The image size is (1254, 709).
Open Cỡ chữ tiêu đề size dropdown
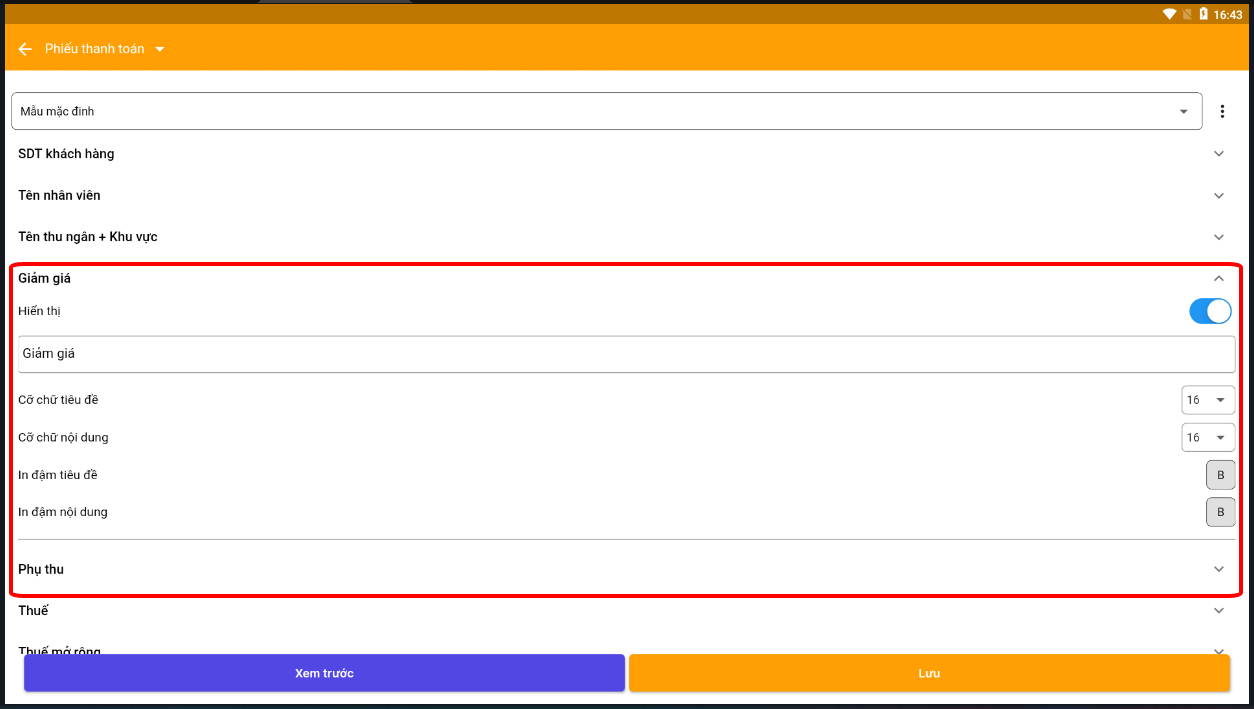[1207, 400]
